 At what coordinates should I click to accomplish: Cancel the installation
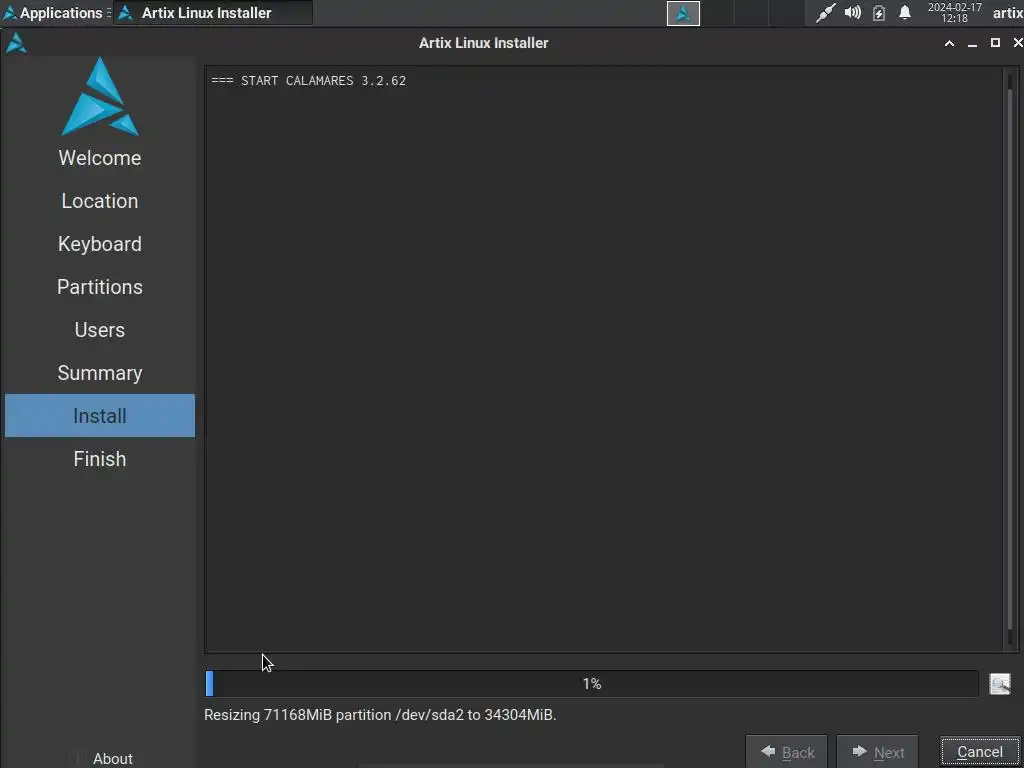click(x=980, y=752)
